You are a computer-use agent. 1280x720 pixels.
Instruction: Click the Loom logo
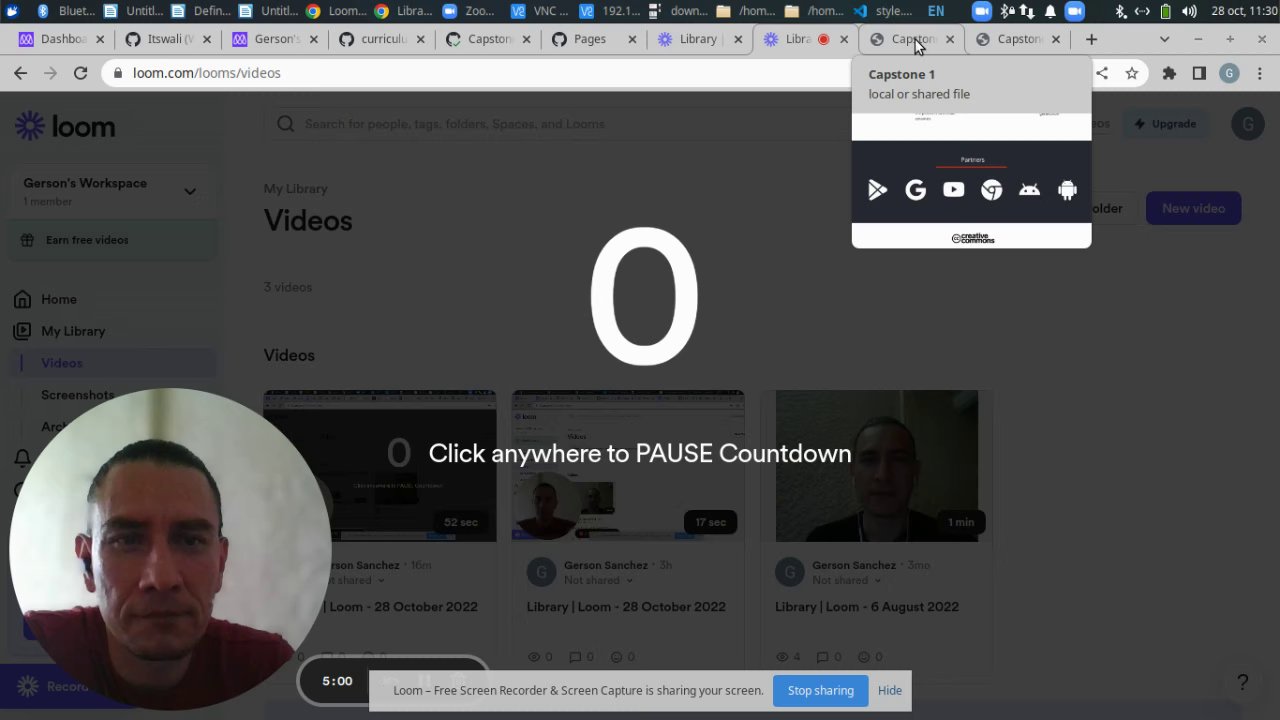65,126
